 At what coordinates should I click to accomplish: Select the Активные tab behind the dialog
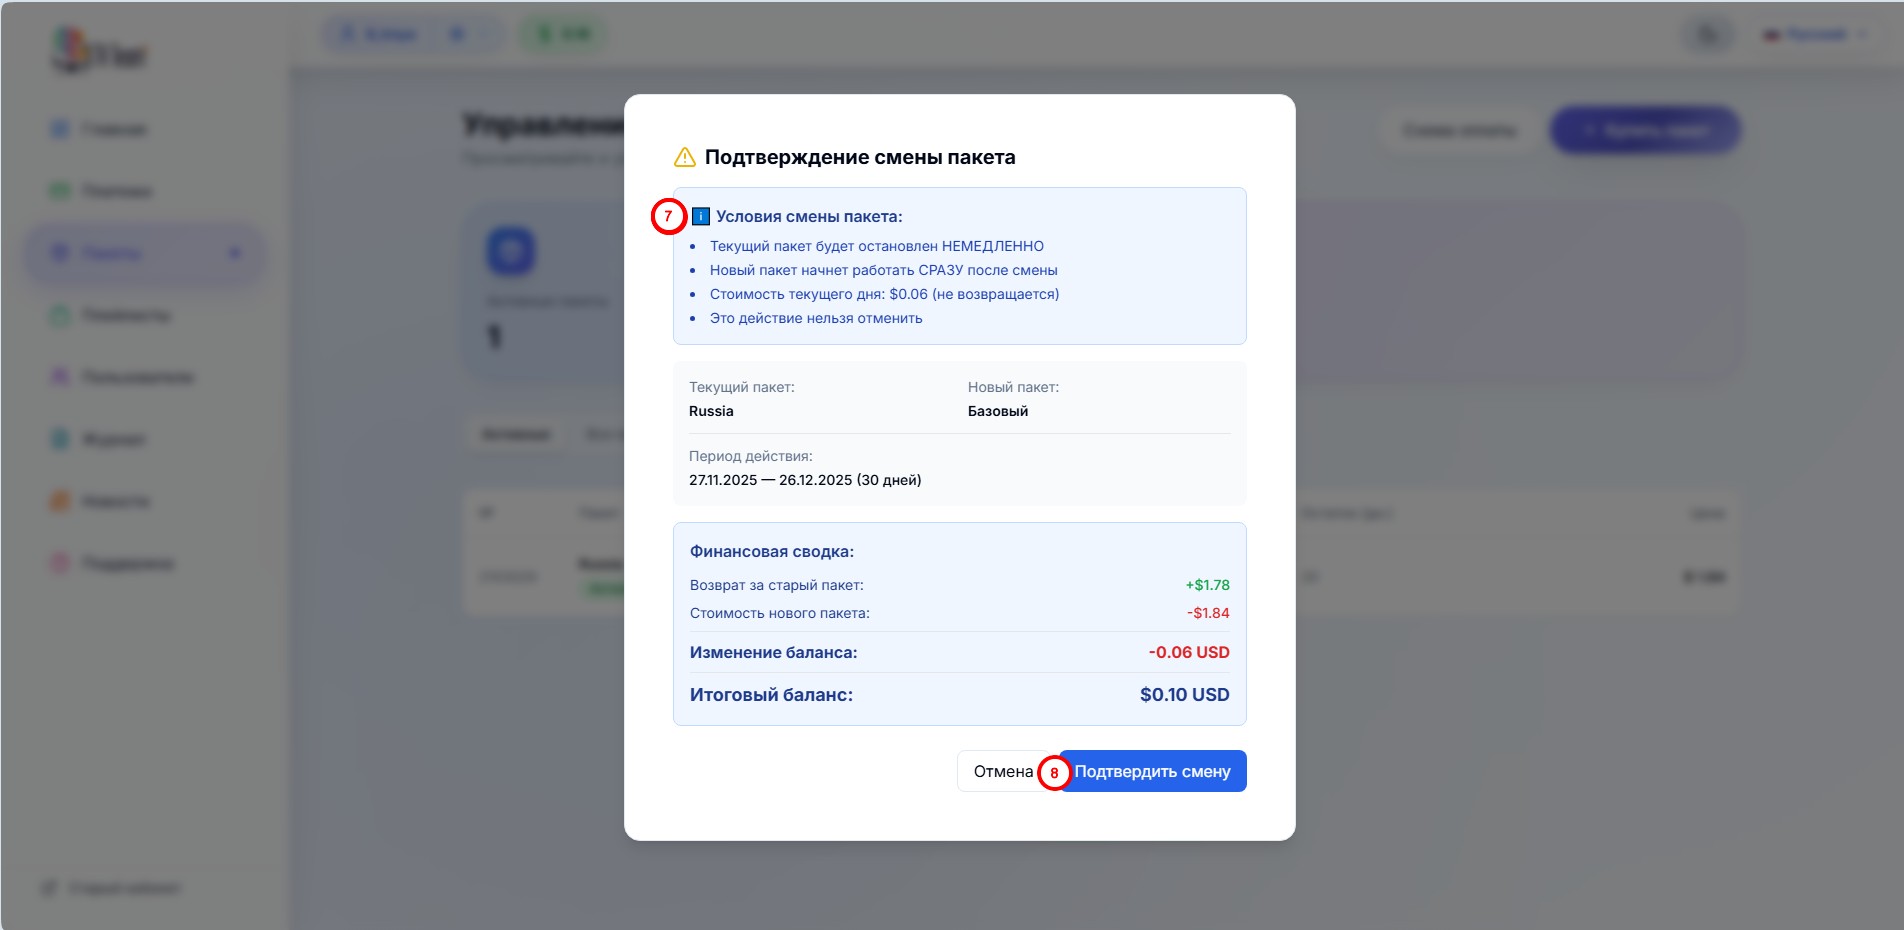(x=515, y=435)
